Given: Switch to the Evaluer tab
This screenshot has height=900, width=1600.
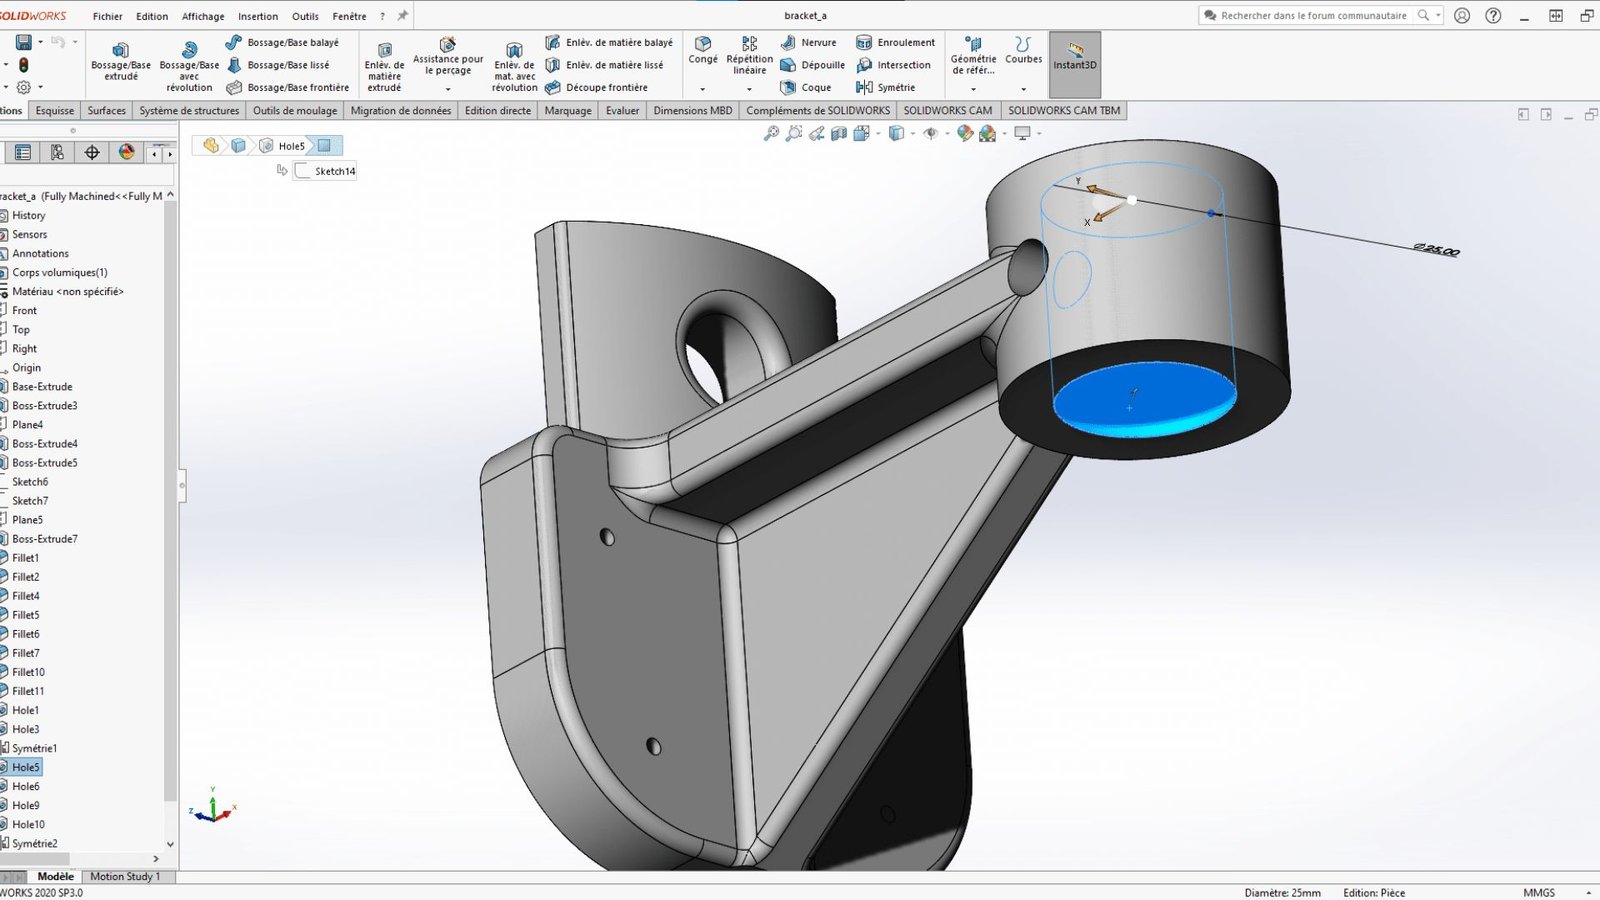Looking at the screenshot, I should click(622, 110).
